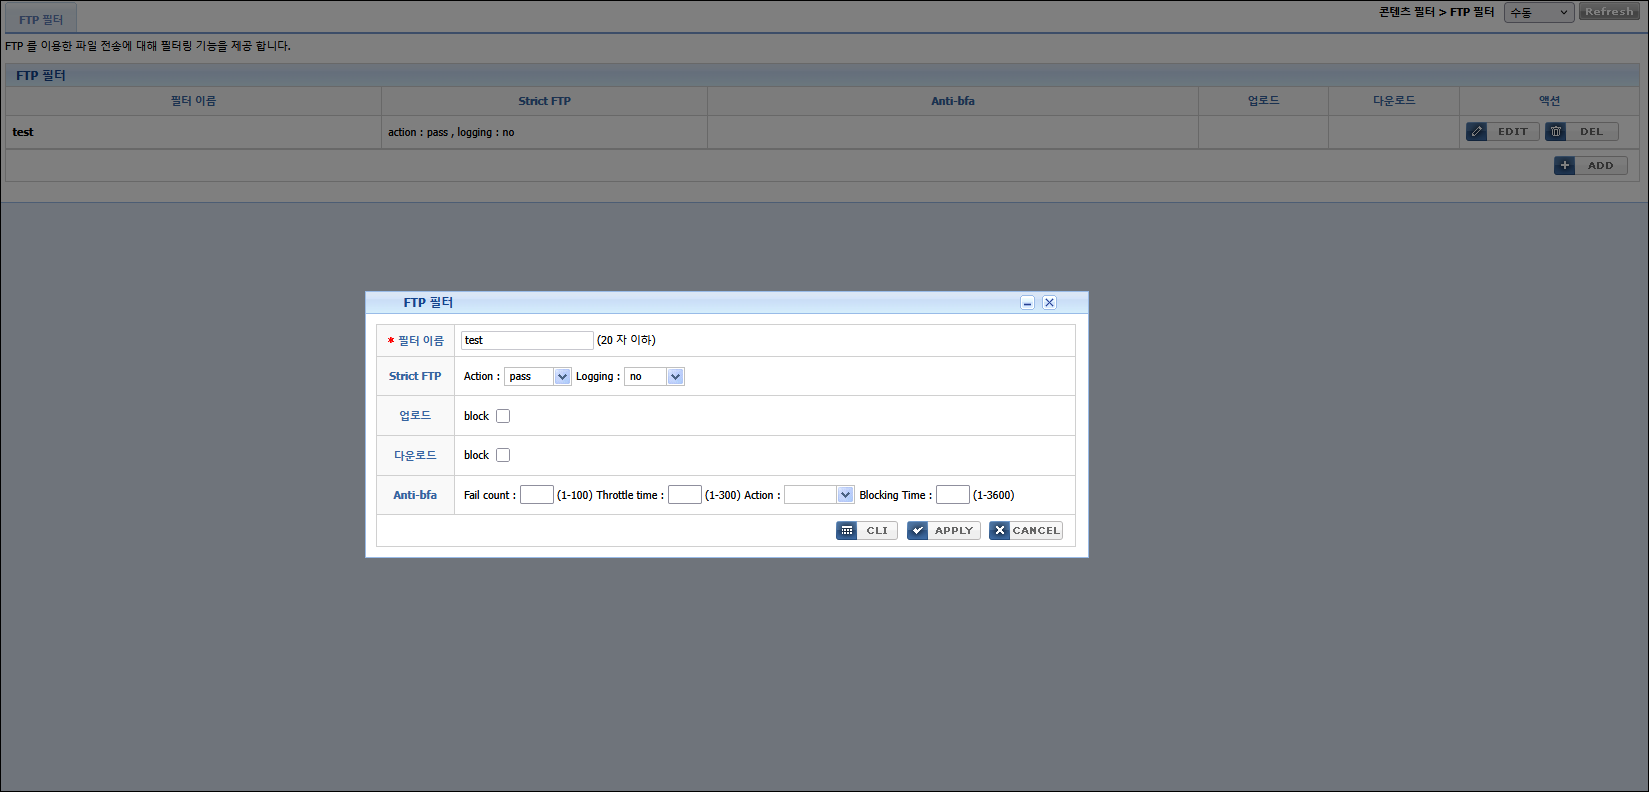Viewport: 1649px width, 792px height.
Task: Click the pencil icon next to EDIT
Action: (x=1477, y=132)
